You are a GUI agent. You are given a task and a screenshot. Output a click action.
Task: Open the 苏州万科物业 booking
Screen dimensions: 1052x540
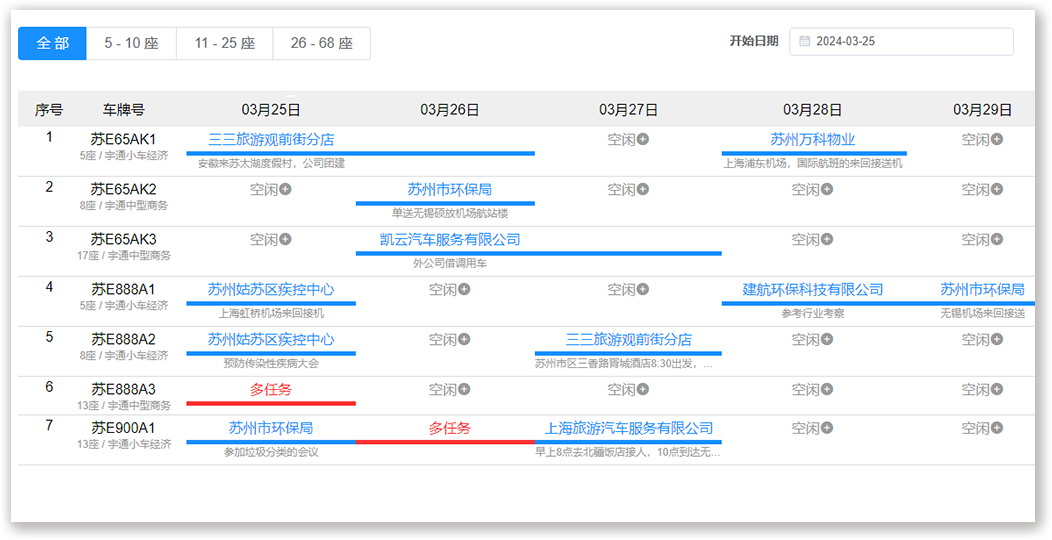(812, 140)
